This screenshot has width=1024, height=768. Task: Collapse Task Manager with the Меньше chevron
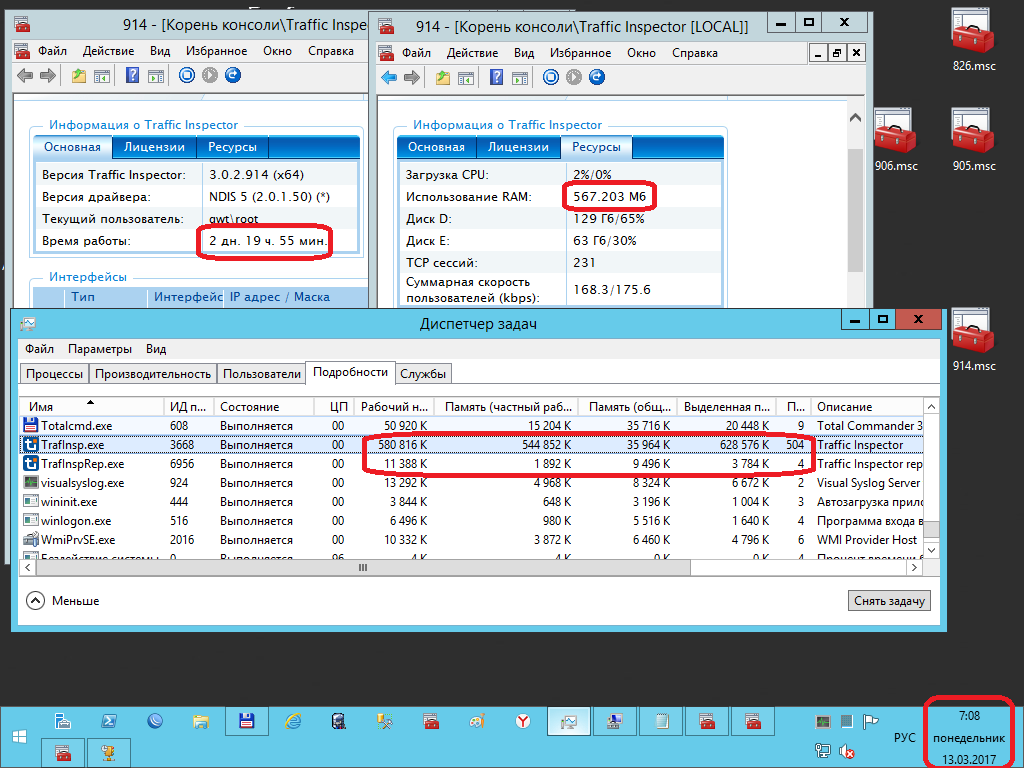pyautogui.click(x=35, y=601)
